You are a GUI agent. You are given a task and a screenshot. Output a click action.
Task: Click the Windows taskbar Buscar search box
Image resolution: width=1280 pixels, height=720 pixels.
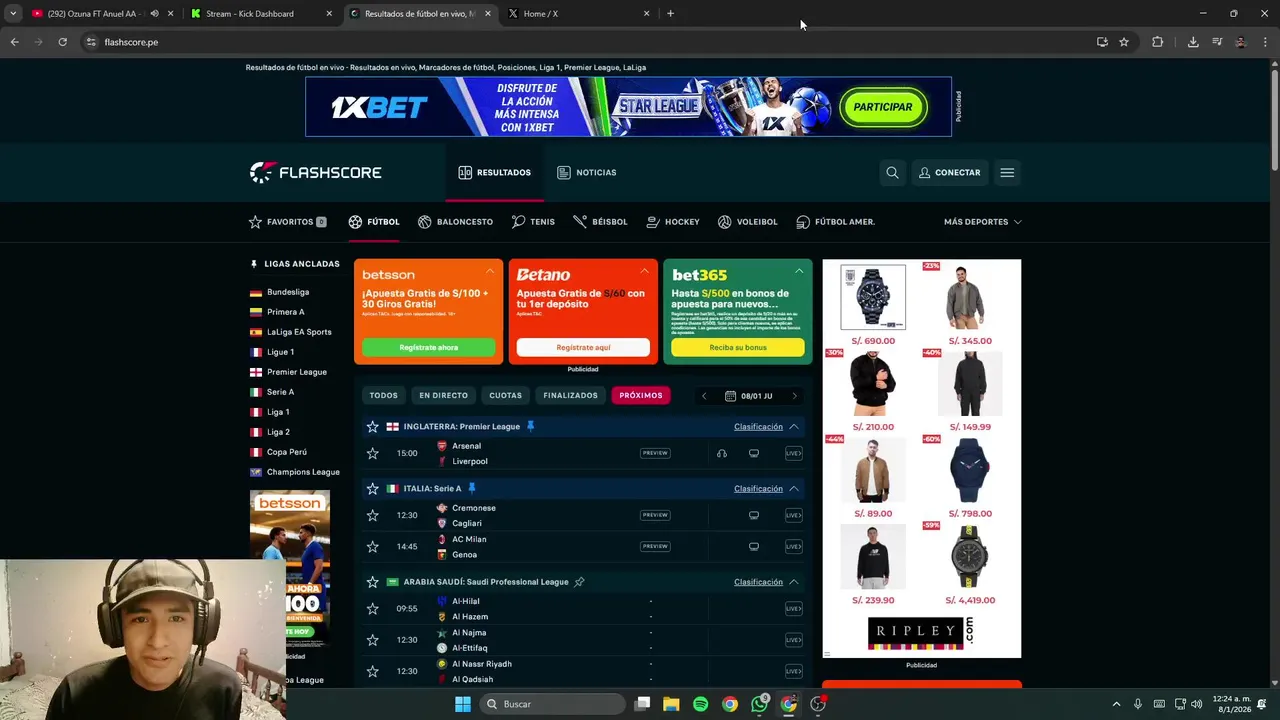(x=552, y=704)
